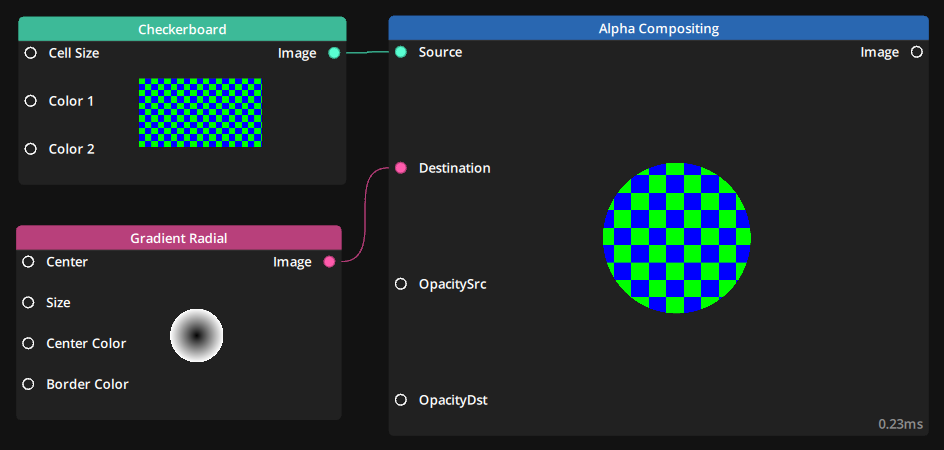
Task: Click the Center input socket
Action: pyautogui.click(x=28, y=261)
